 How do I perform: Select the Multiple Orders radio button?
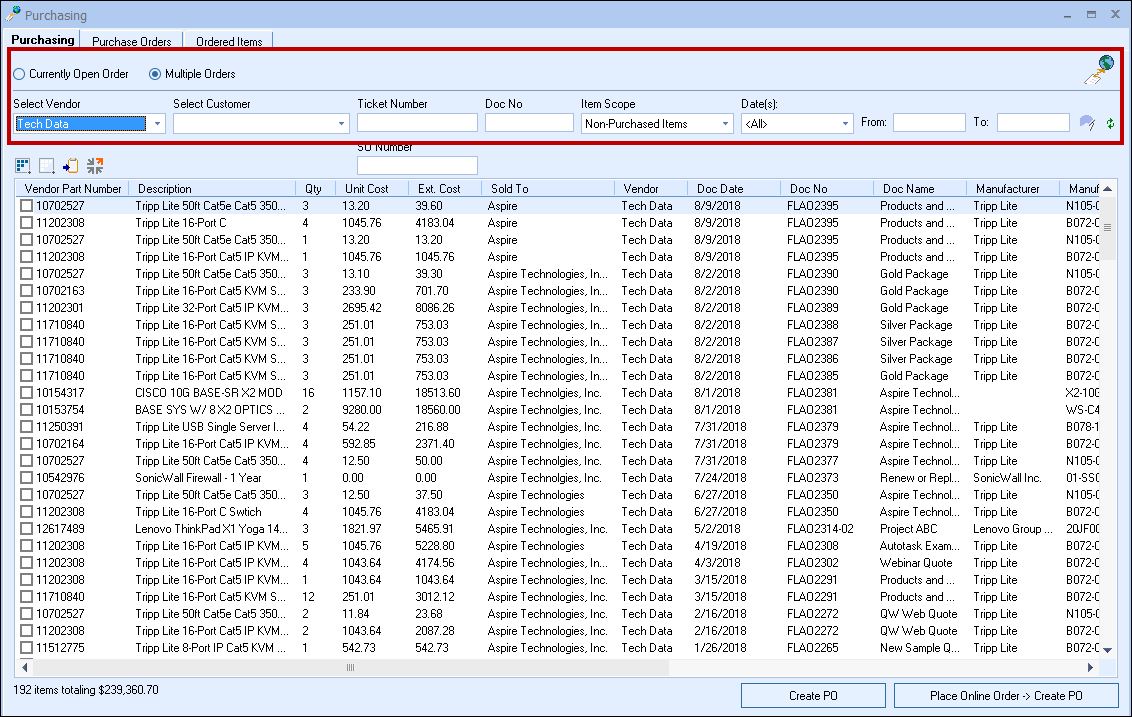click(155, 74)
